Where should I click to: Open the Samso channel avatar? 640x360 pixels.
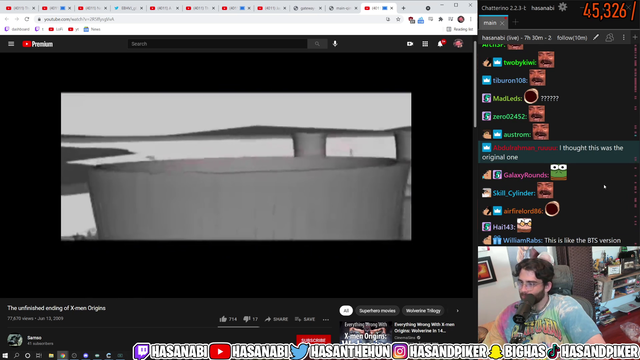pos(15,340)
